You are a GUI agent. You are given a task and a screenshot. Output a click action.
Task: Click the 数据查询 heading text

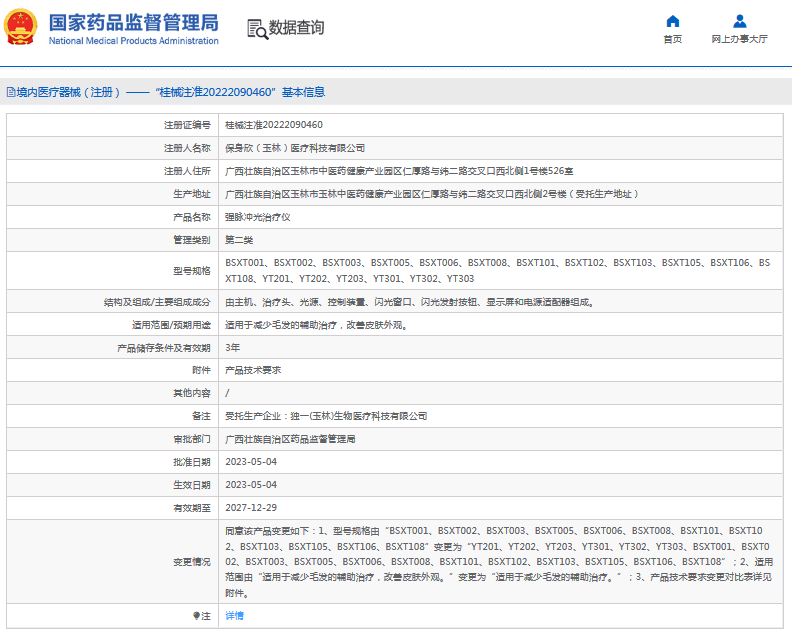tap(296, 28)
